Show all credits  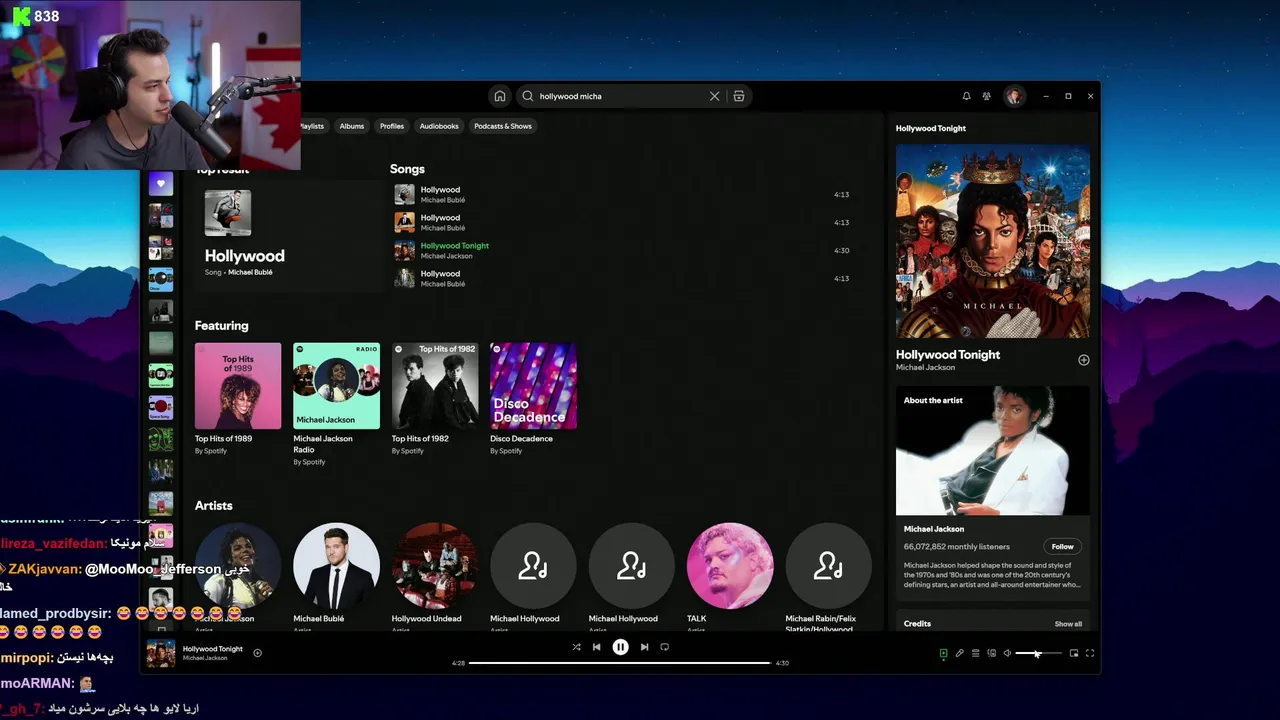tap(1068, 624)
